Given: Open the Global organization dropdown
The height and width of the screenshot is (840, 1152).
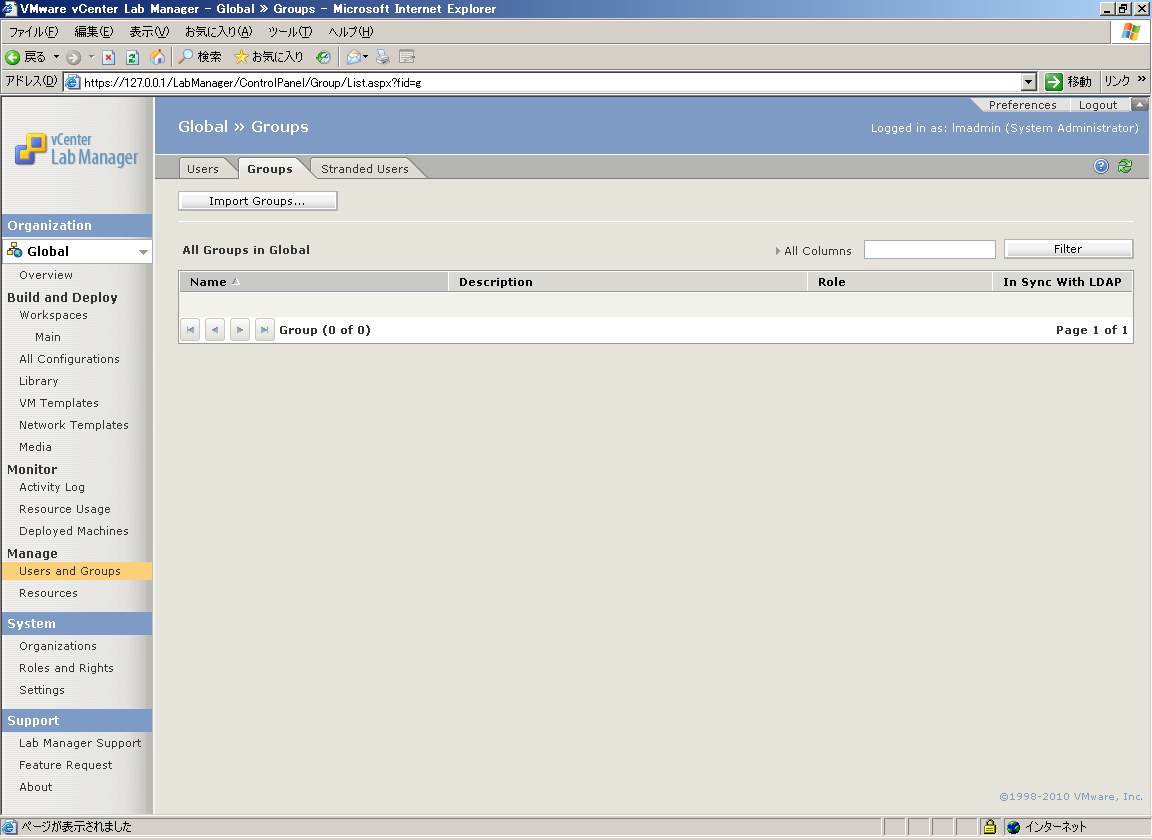Looking at the screenshot, I should click(143, 252).
